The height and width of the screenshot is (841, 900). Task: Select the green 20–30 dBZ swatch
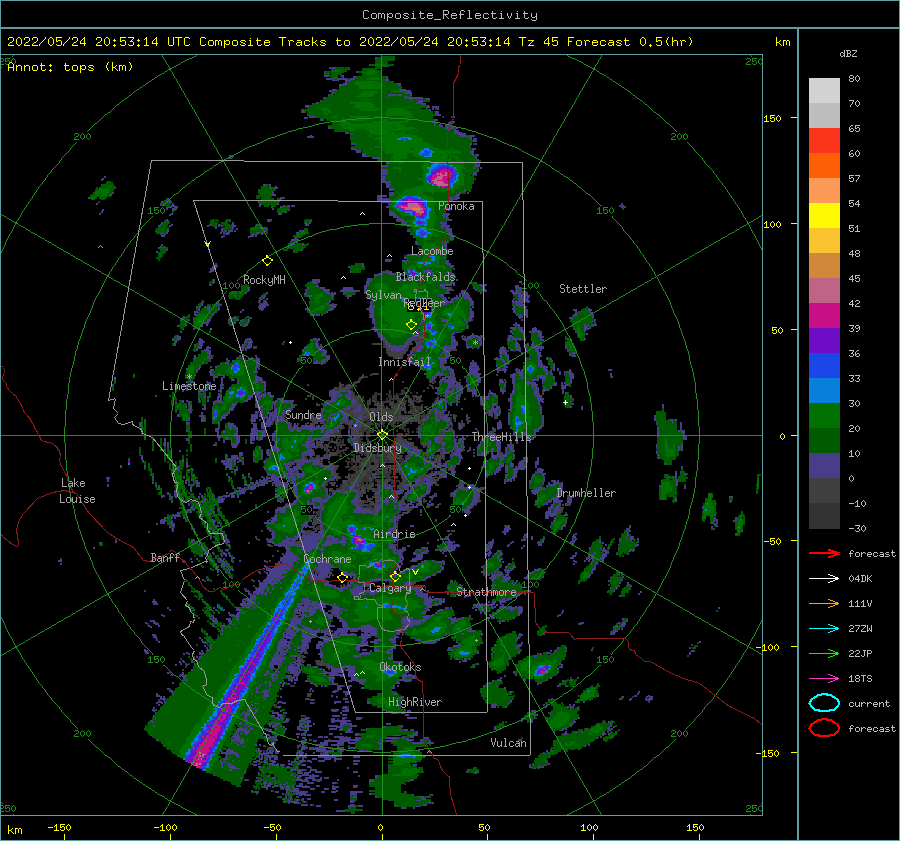point(824,415)
